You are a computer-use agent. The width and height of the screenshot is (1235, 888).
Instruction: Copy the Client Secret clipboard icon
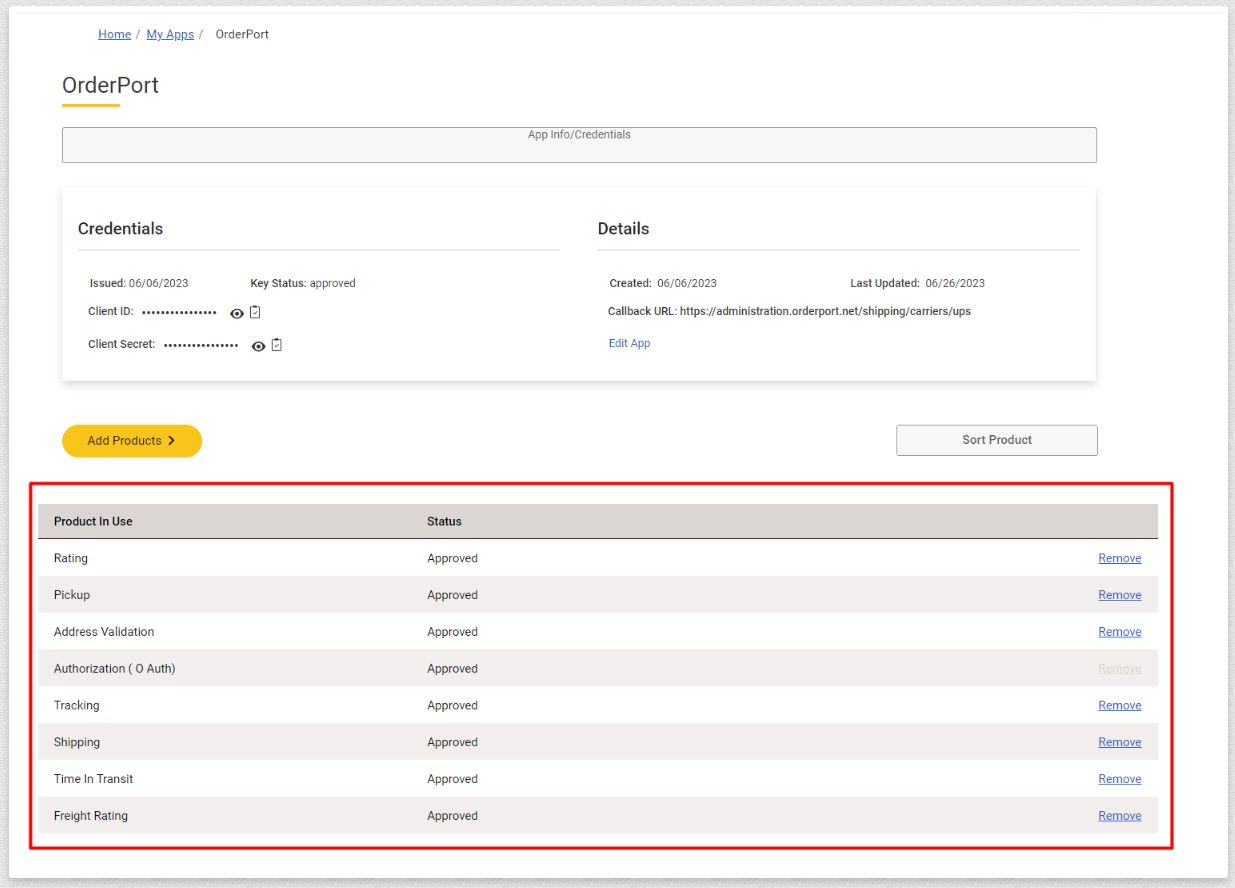[277, 345]
